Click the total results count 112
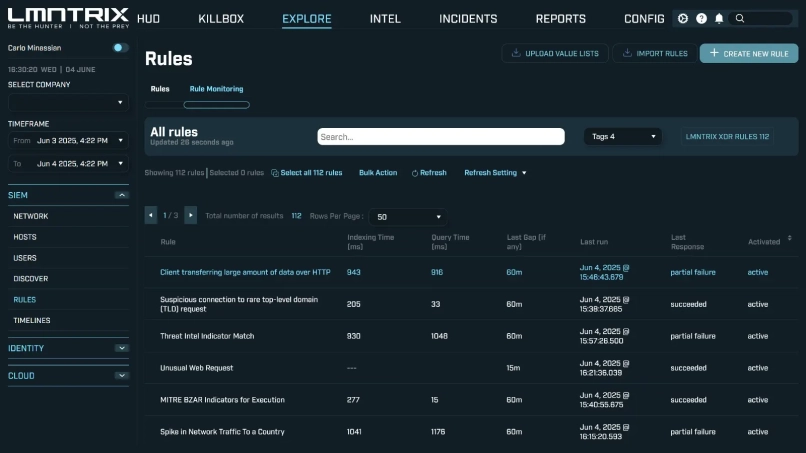This screenshot has width=806, height=453. tap(297, 216)
